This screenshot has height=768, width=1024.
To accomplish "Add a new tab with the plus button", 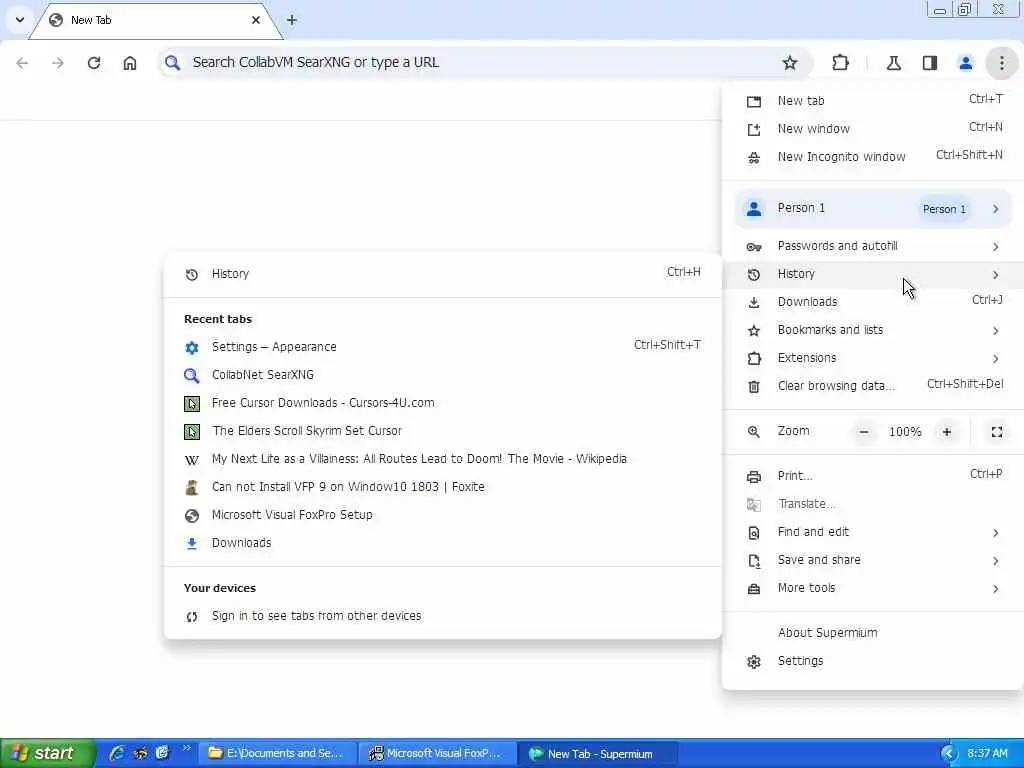I will [292, 20].
